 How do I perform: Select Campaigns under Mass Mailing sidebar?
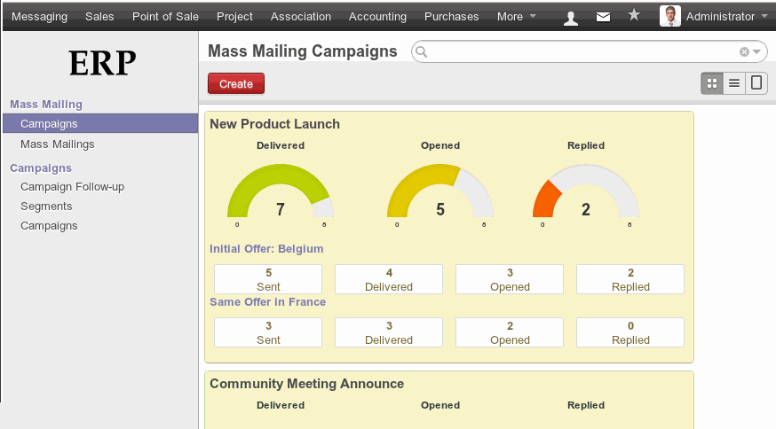pos(100,124)
